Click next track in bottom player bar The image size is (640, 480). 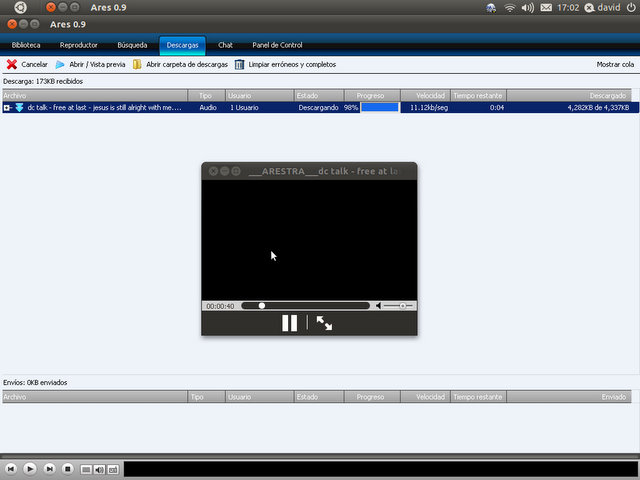pos(49,469)
